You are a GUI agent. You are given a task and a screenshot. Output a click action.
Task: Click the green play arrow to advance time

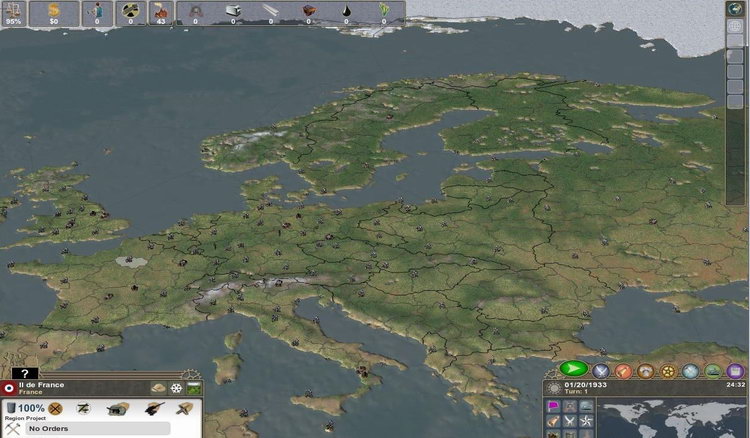[x=574, y=369]
